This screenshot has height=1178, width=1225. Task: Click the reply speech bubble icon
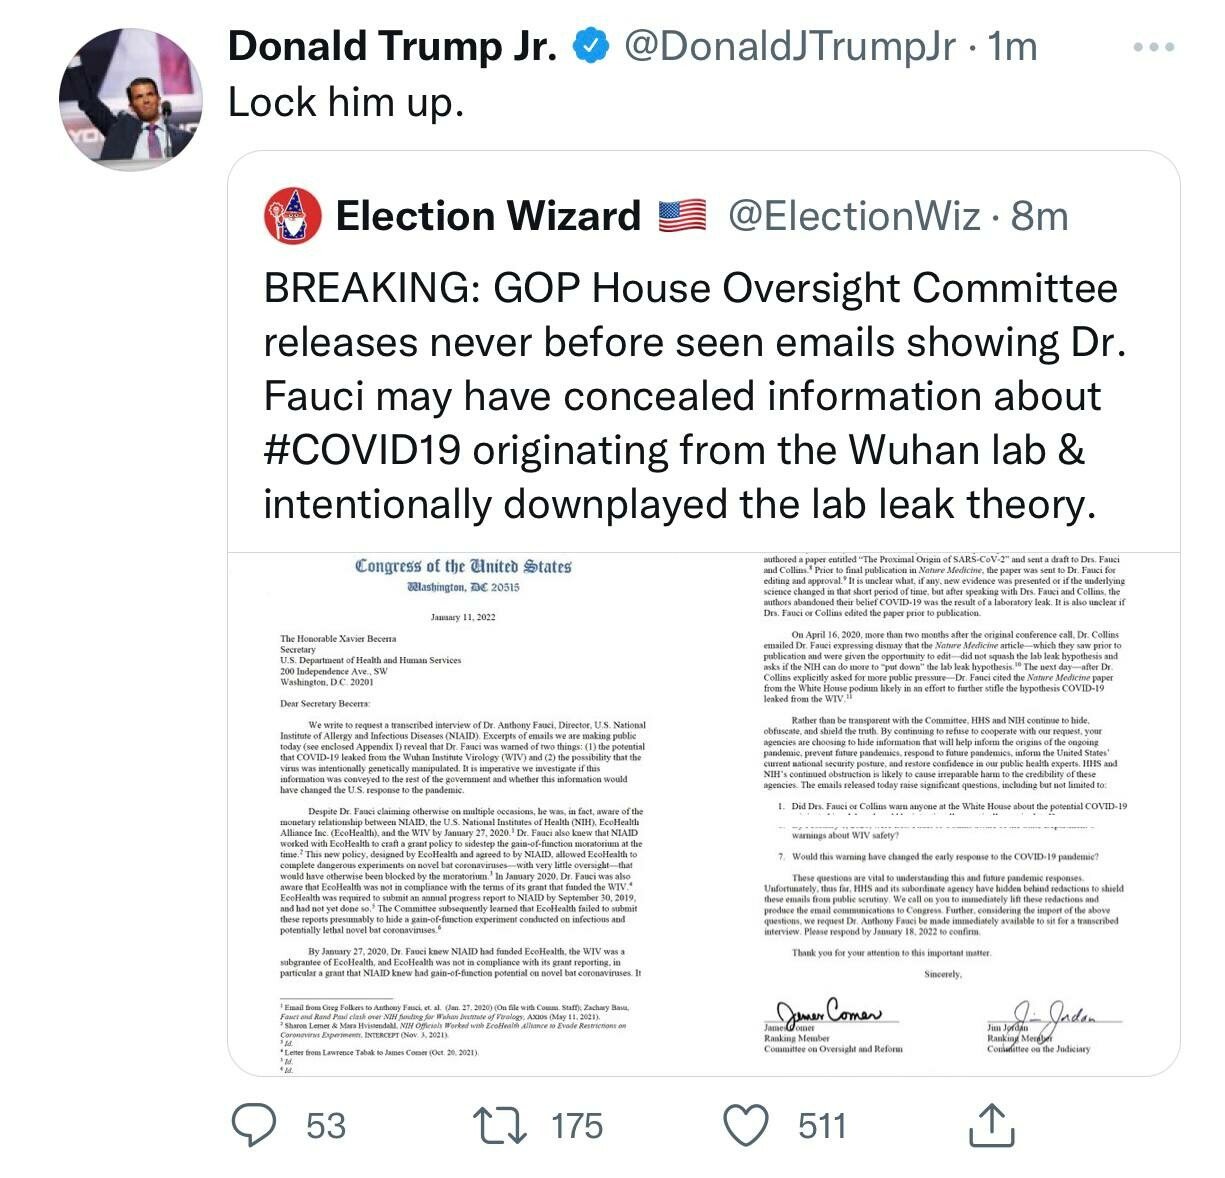click(254, 1125)
